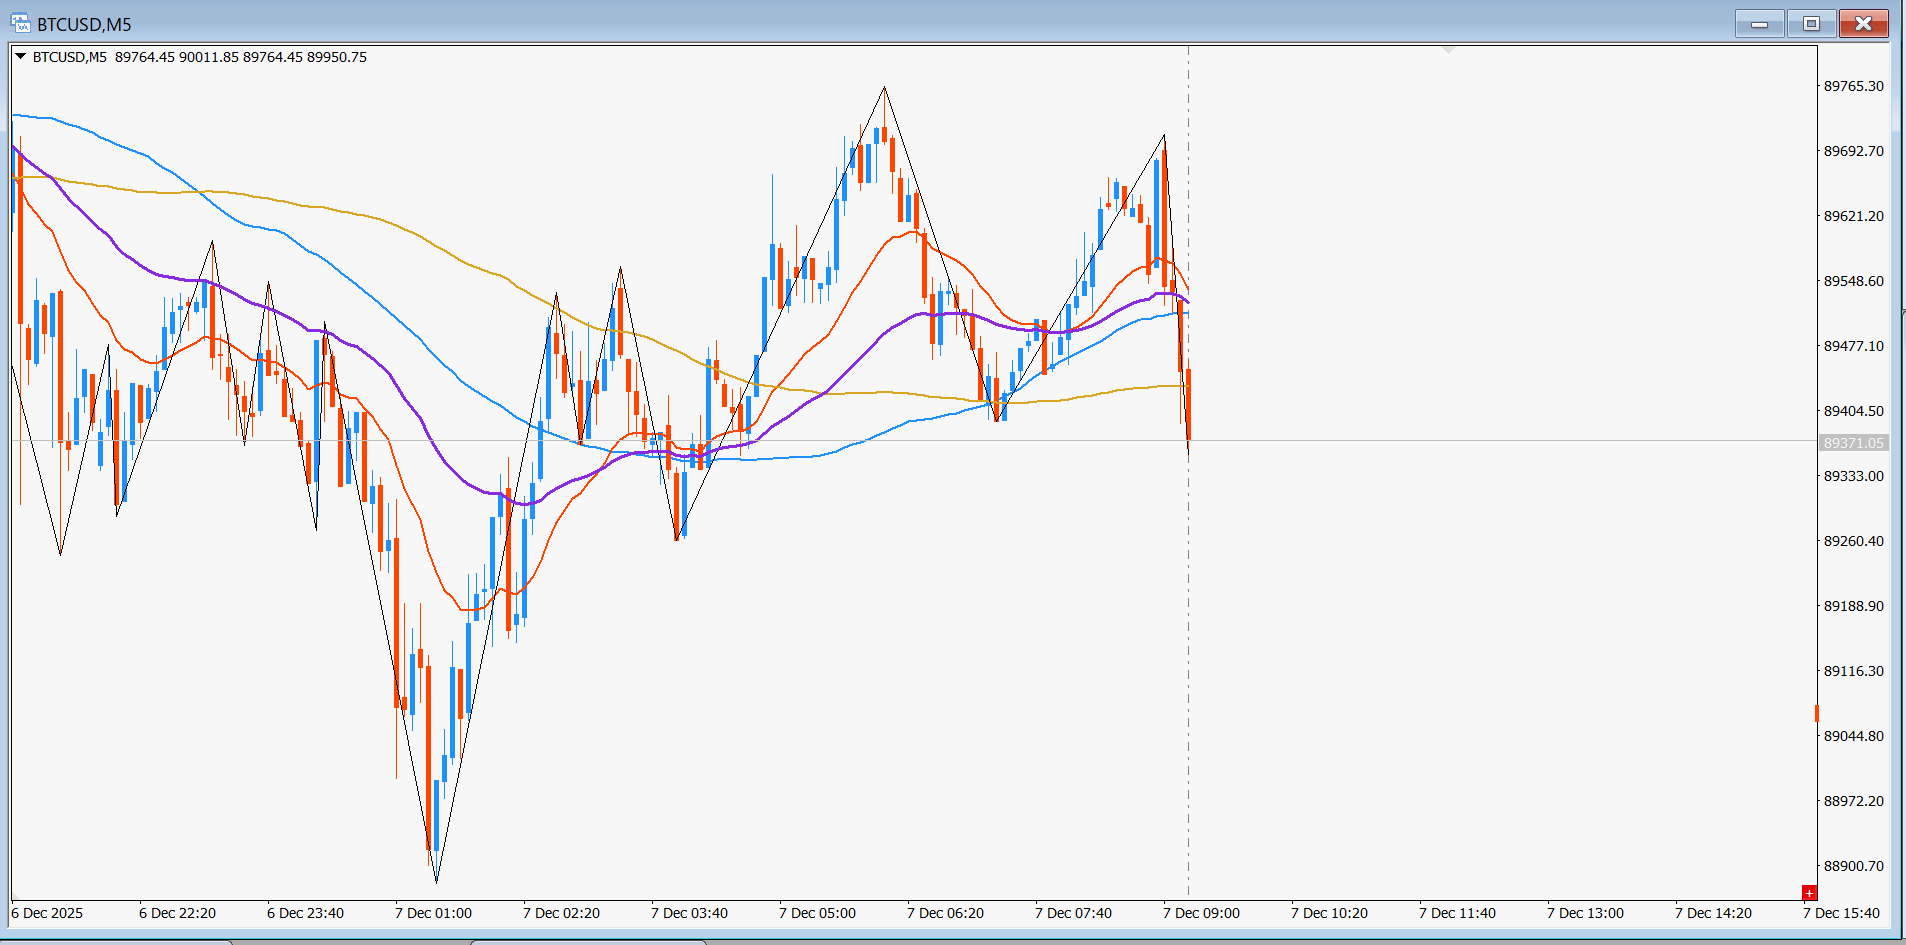Click price axis label 89188.90

click(1853, 606)
